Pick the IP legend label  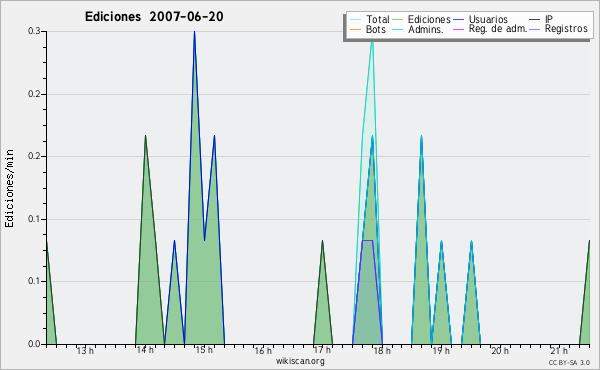coord(549,19)
